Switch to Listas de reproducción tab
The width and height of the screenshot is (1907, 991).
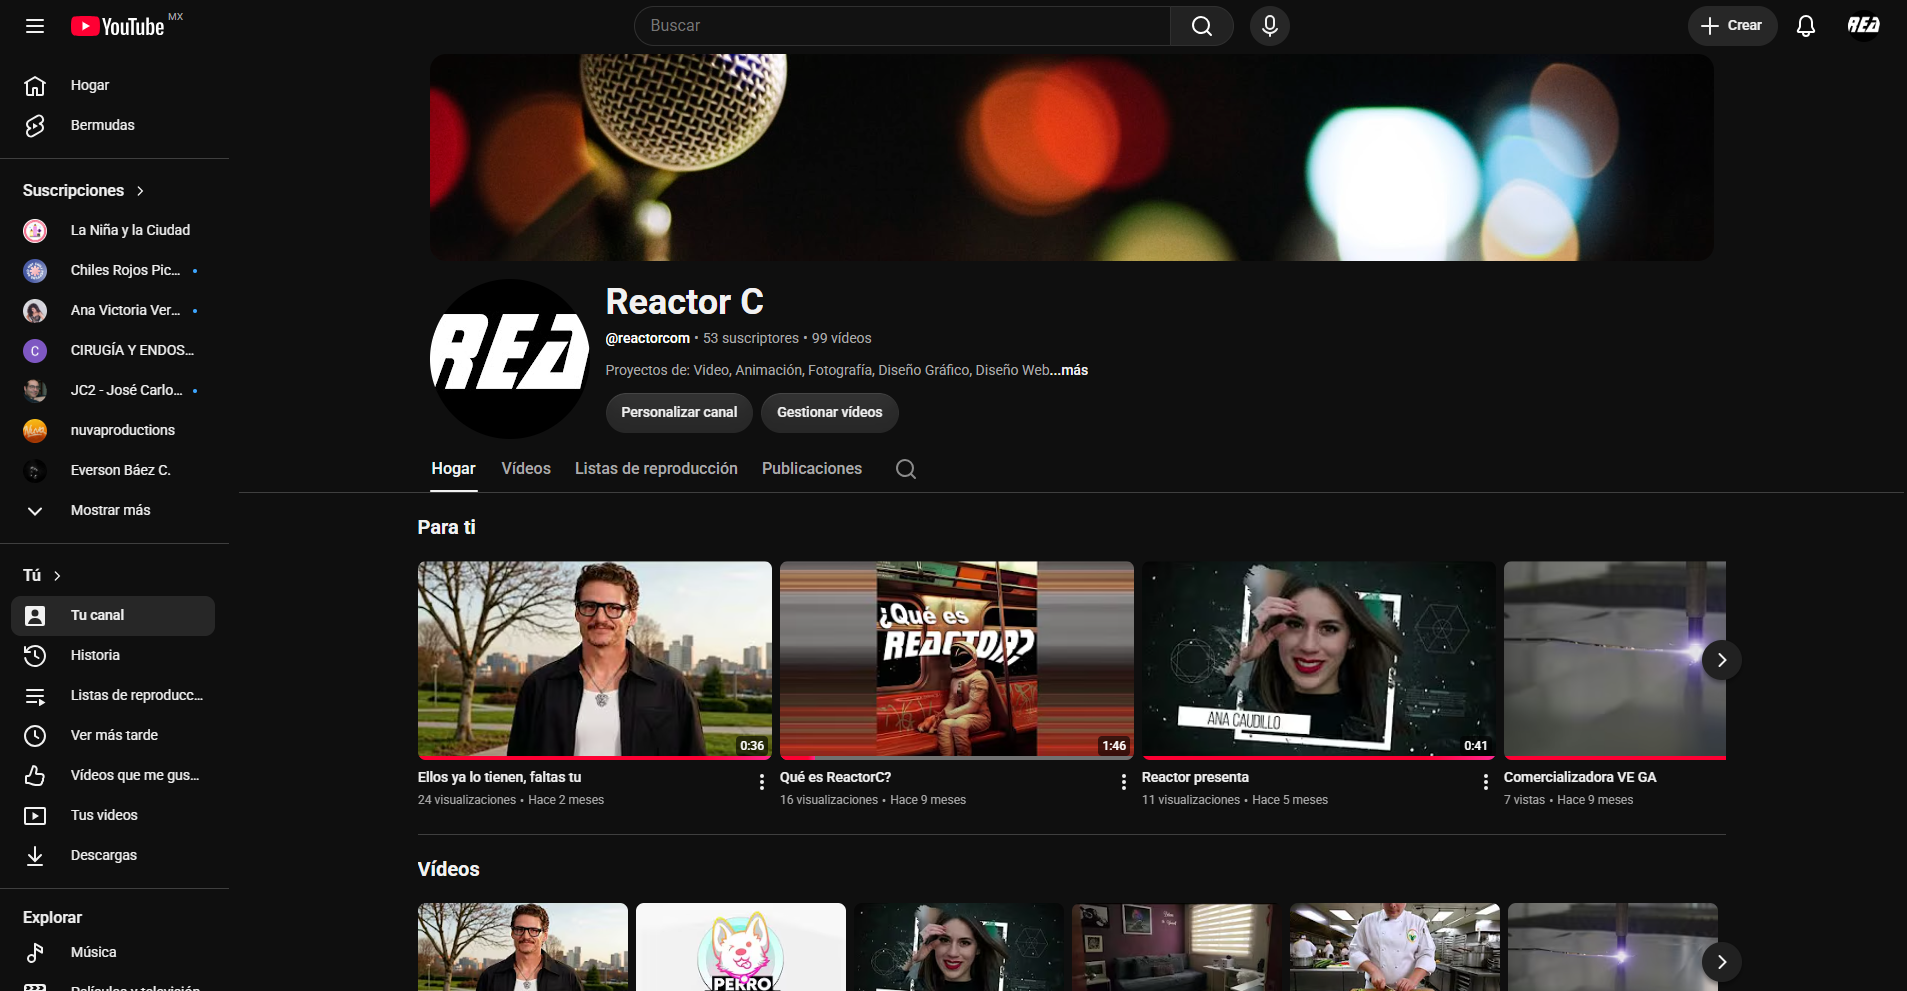[656, 468]
